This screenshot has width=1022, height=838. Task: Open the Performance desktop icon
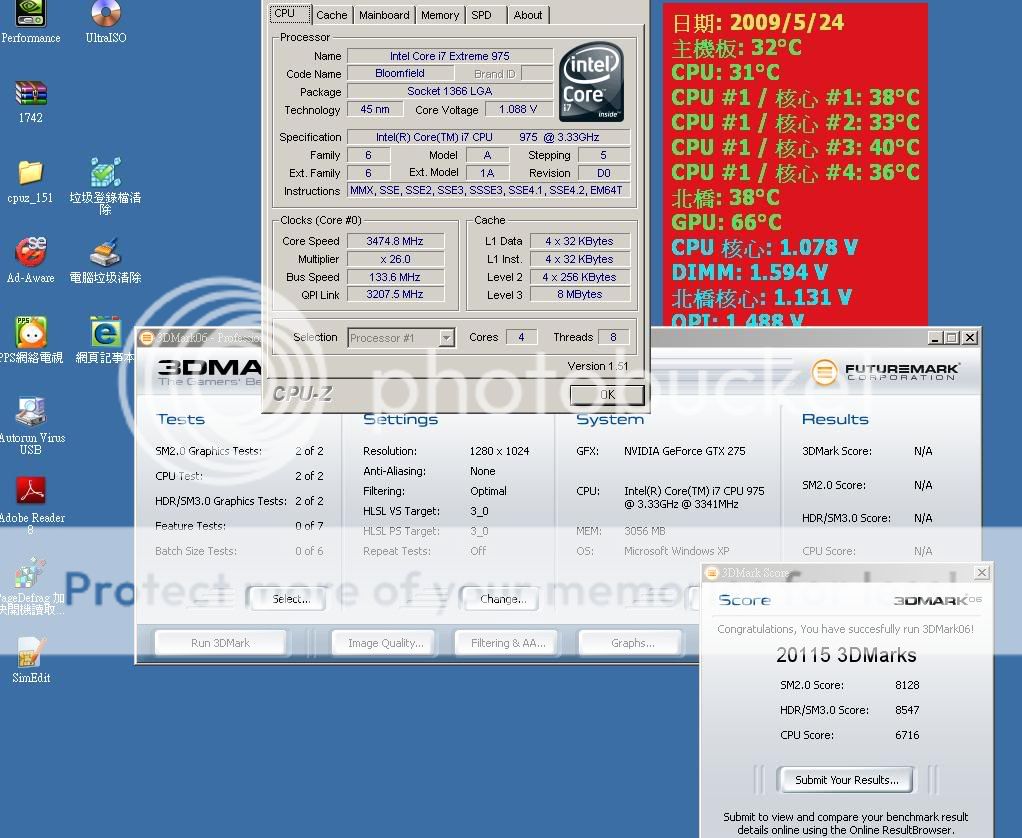pos(30,22)
